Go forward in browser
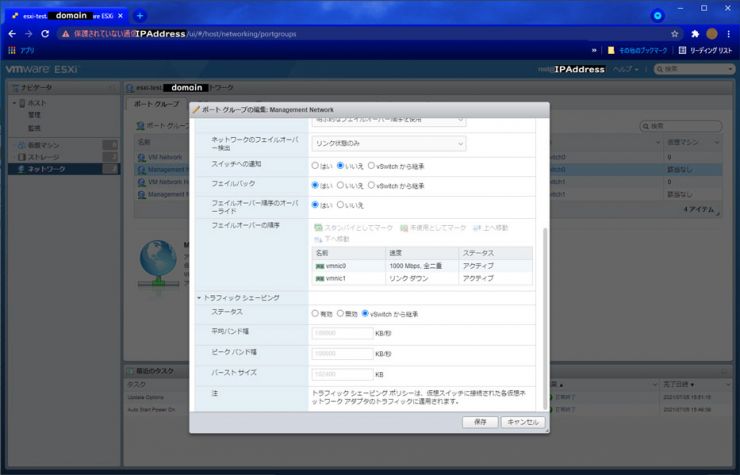This screenshot has height=475, width=740. (x=29, y=34)
